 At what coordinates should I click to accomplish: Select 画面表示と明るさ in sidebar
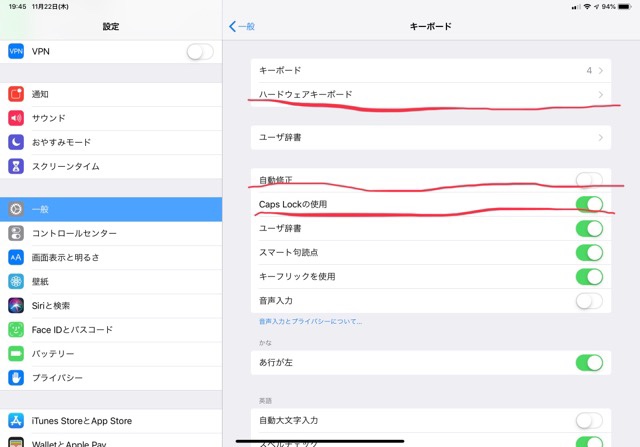(x=111, y=258)
